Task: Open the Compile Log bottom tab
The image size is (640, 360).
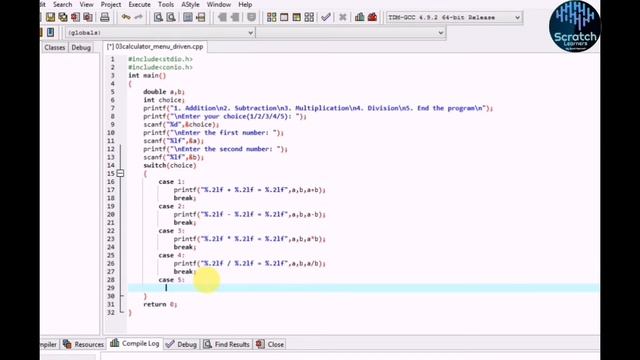Action: point(135,344)
